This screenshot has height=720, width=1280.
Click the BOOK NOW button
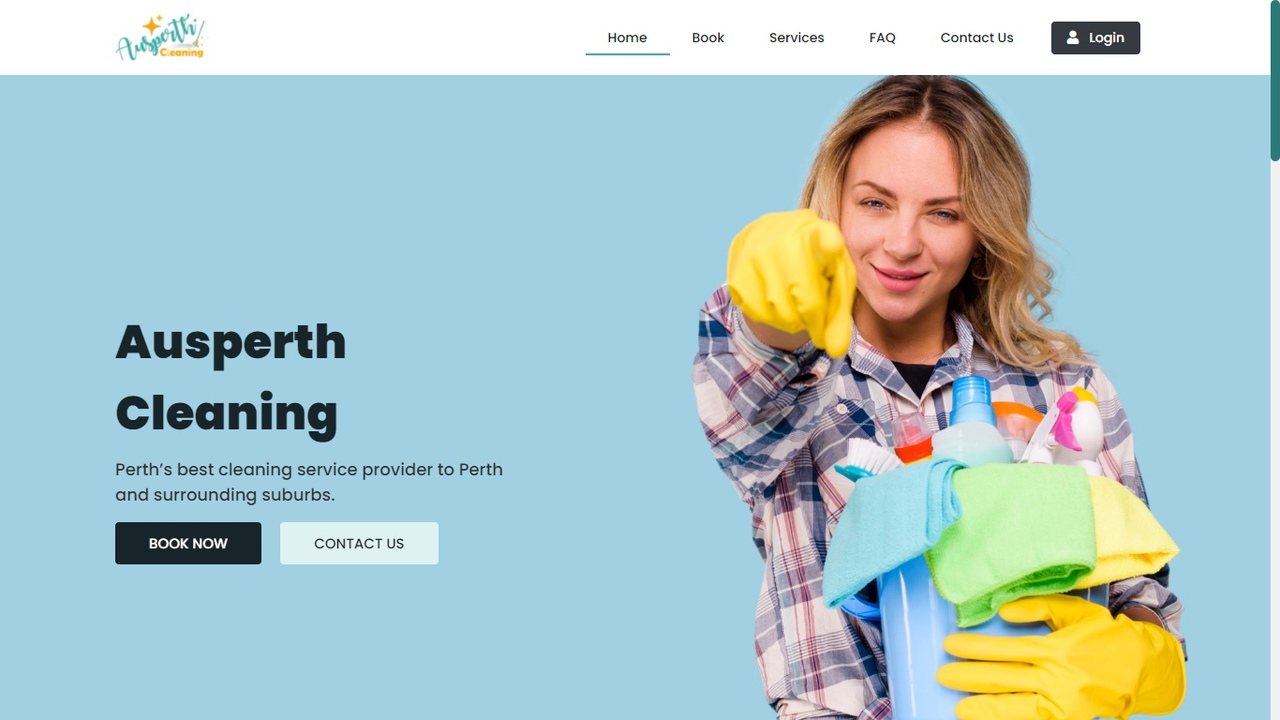coord(188,543)
